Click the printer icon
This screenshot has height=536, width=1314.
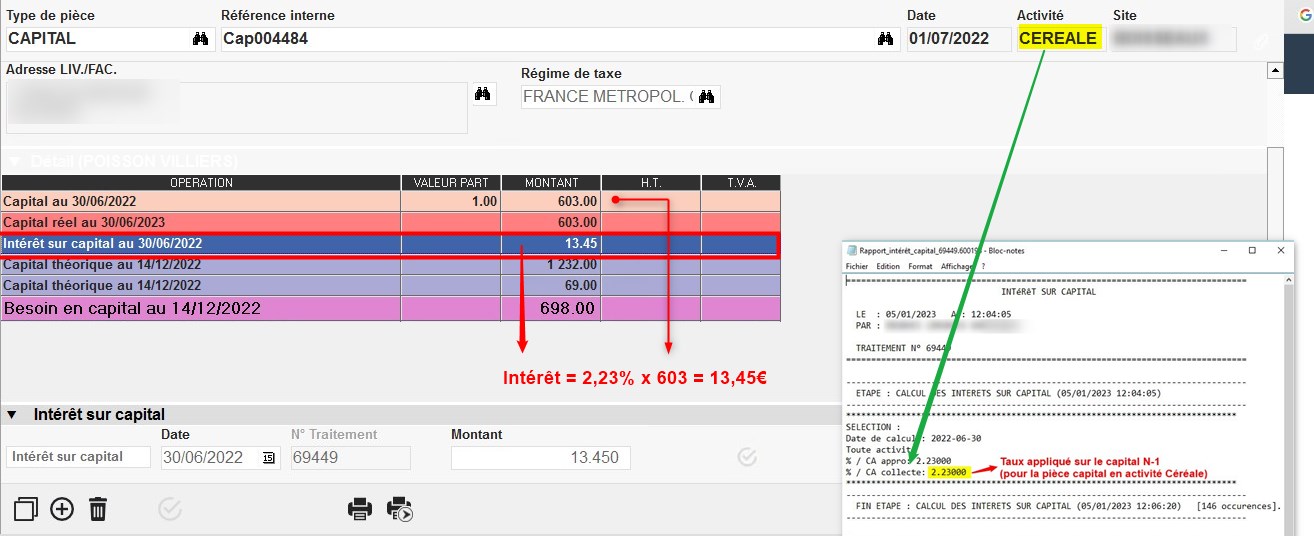pyautogui.click(x=360, y=509)
